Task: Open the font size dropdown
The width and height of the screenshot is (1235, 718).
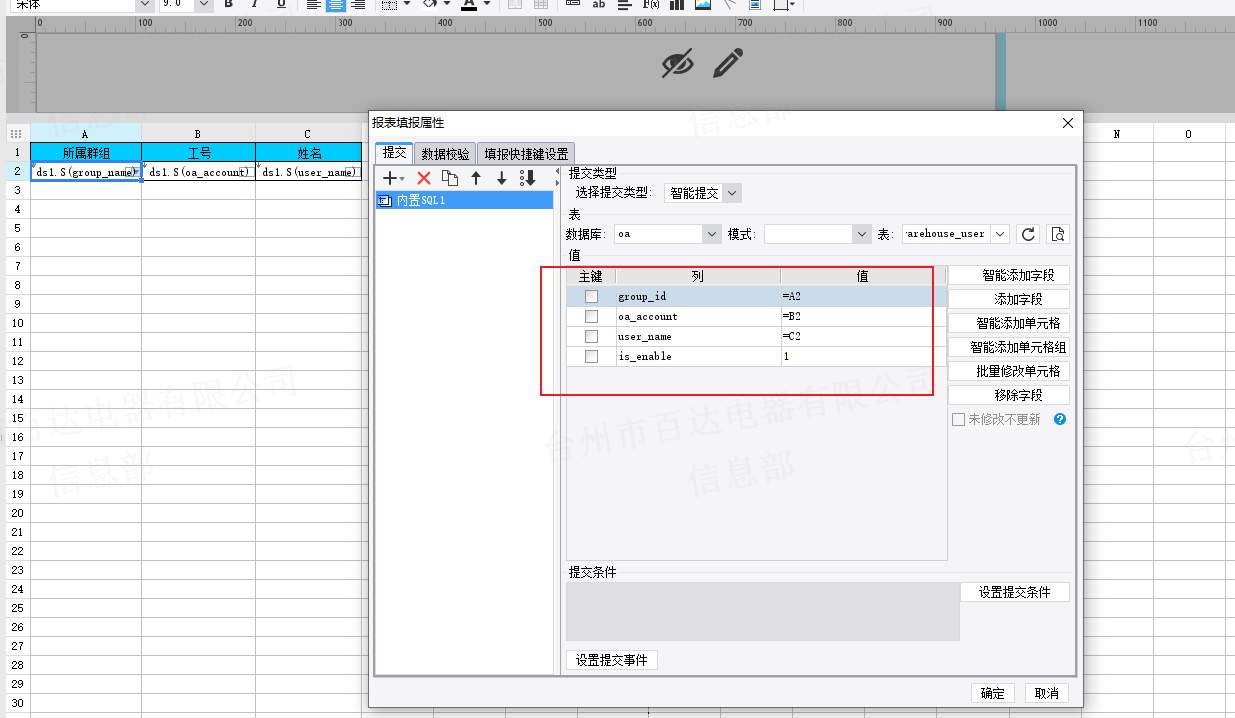Action: (x=204, y=4)
